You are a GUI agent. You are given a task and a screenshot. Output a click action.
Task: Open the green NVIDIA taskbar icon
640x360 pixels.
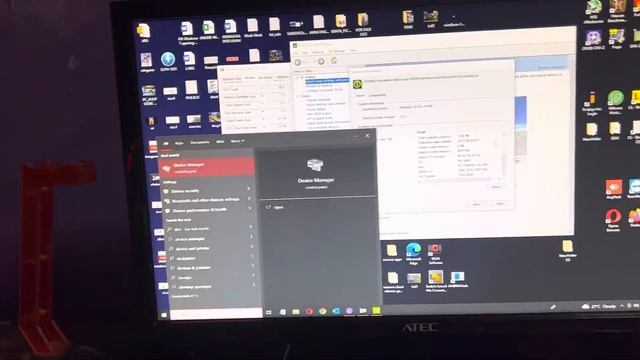point(376,310)
